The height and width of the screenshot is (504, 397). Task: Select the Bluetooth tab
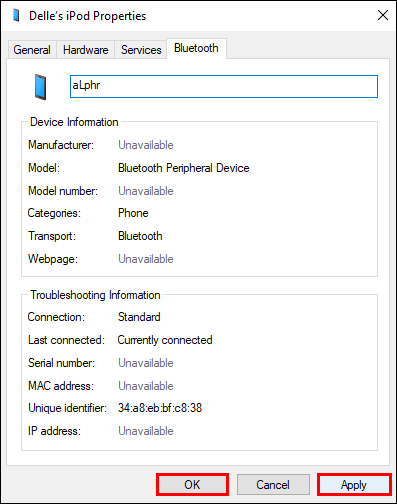point(196,48)
